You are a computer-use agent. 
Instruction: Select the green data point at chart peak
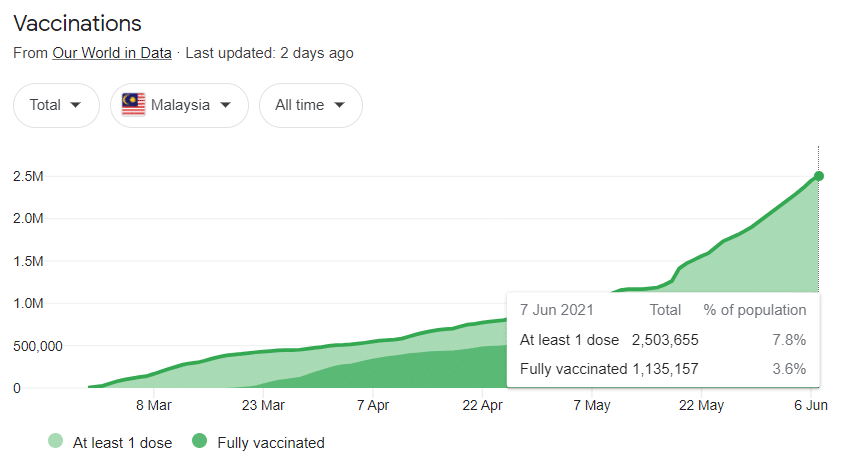coord(819,176)
